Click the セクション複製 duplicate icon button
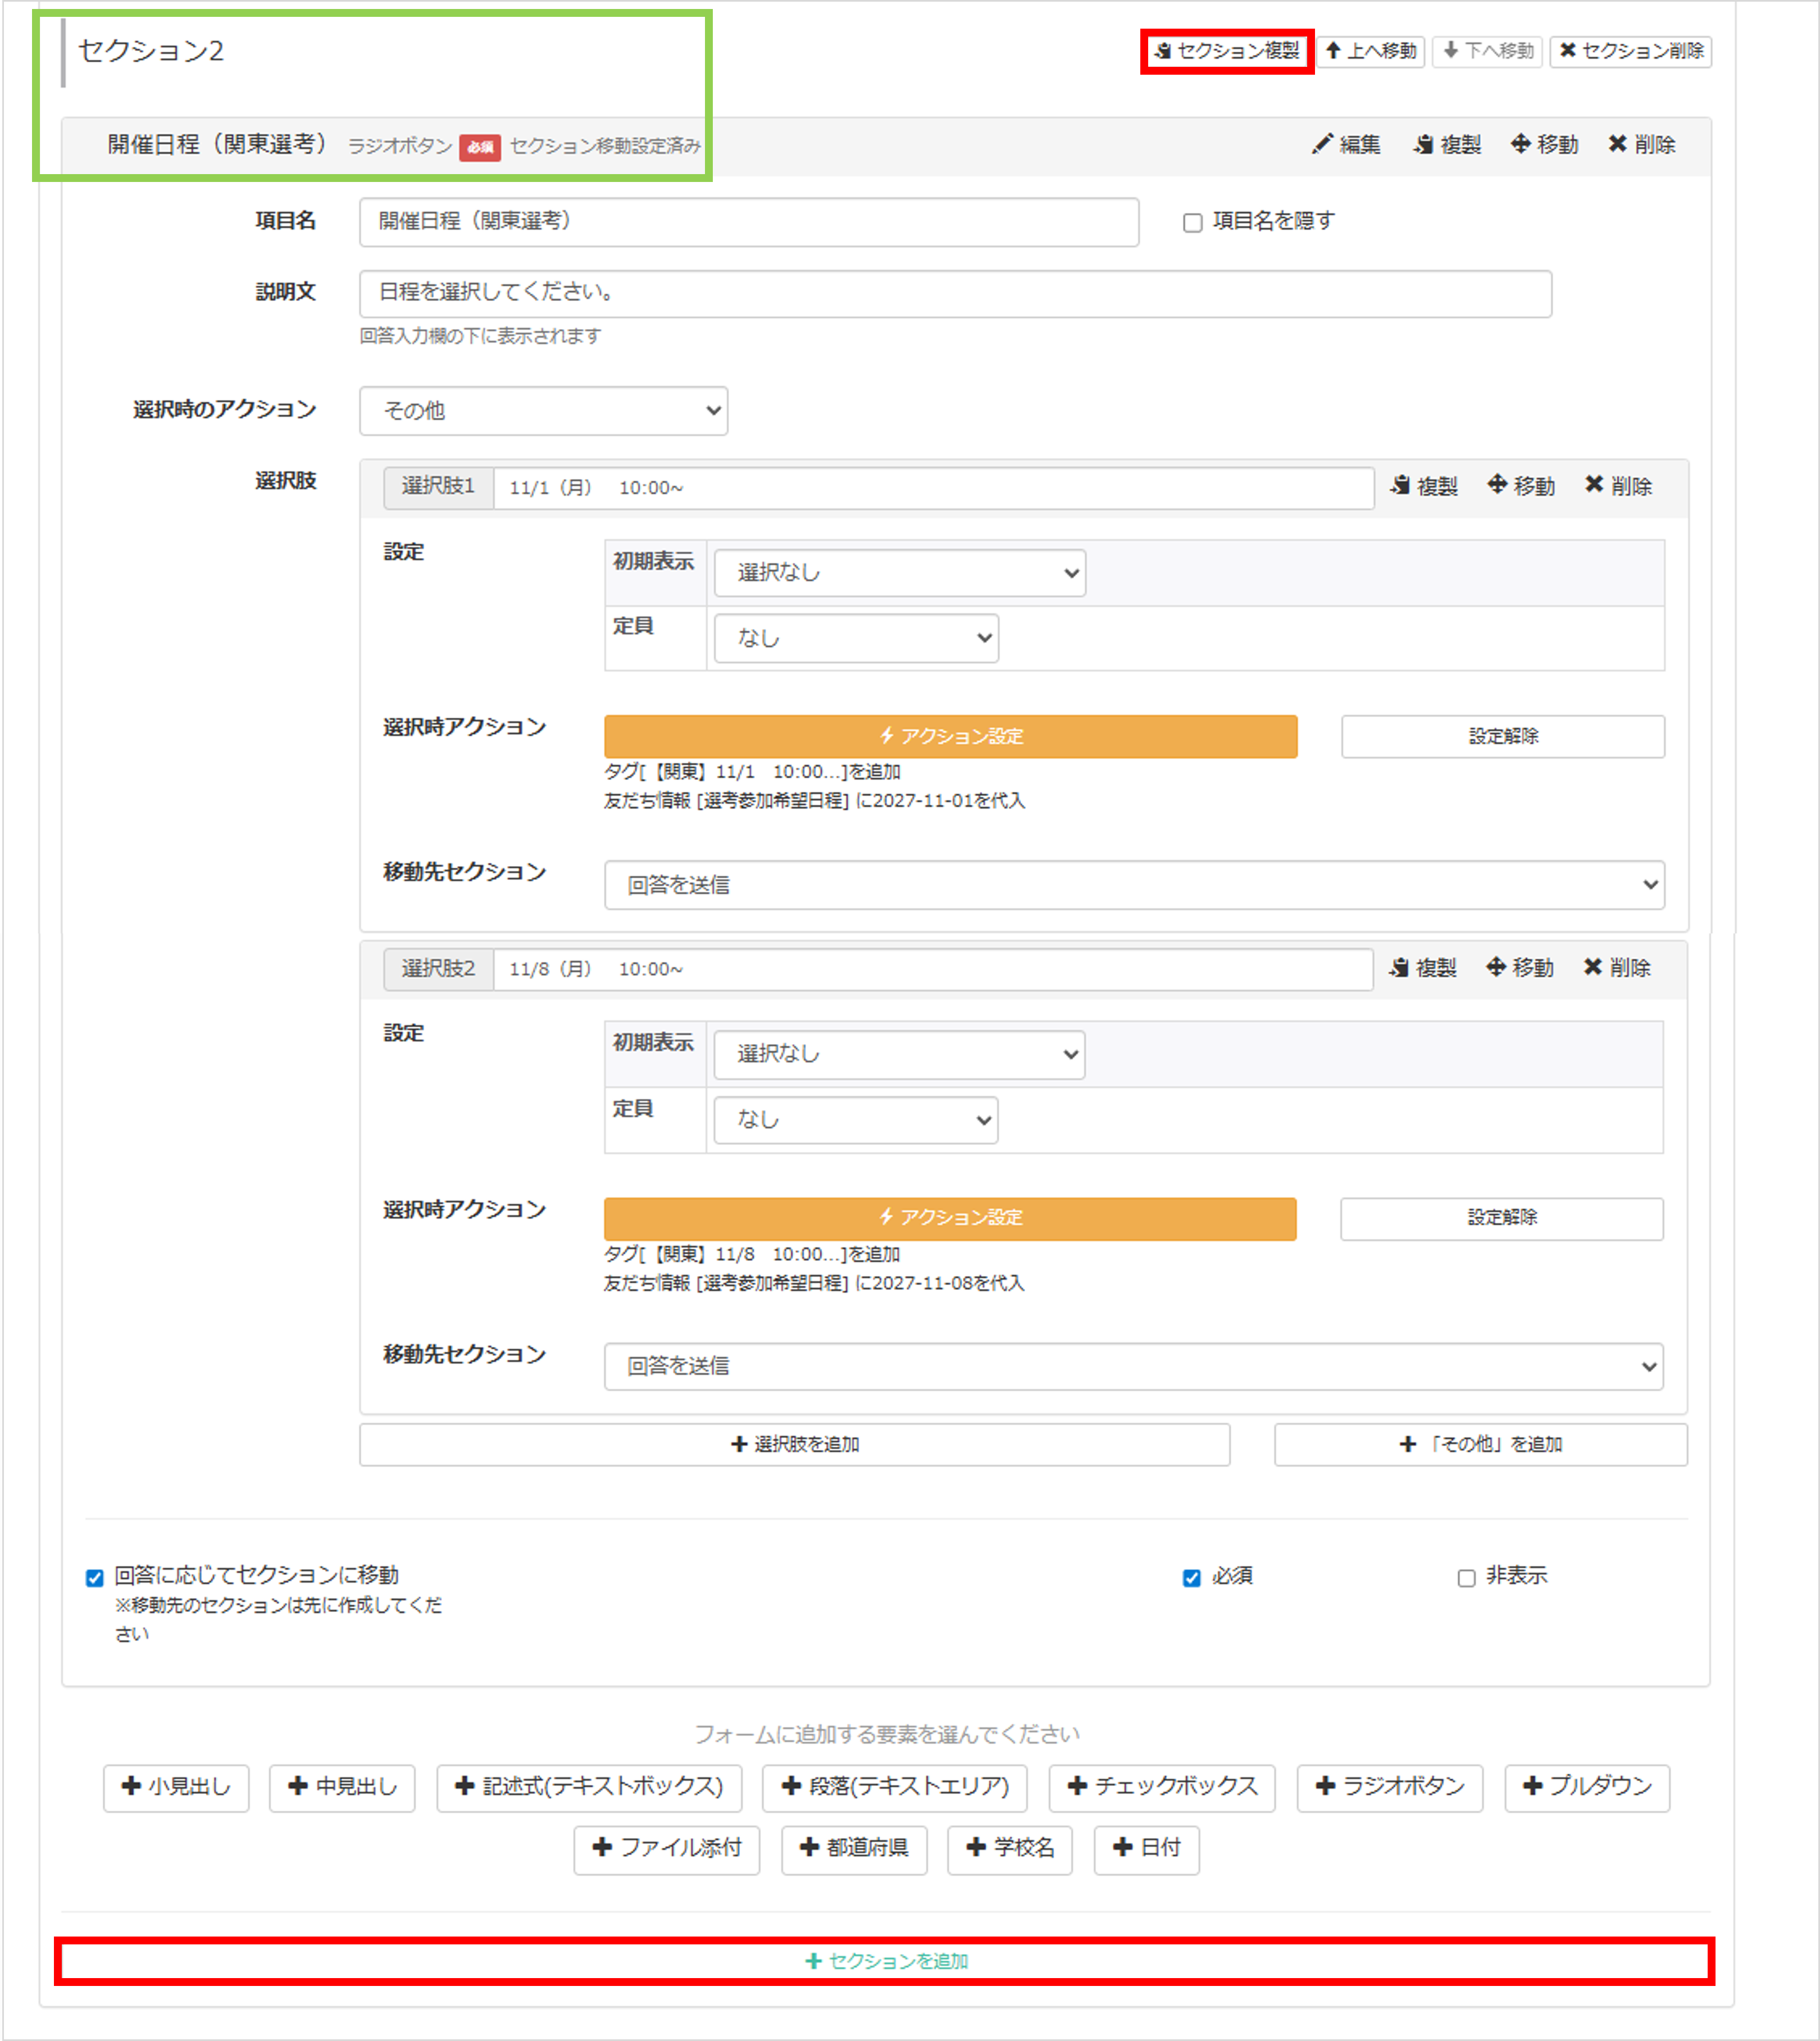The height and width of the screenshot is (2041, 1820). (1227, 51)
